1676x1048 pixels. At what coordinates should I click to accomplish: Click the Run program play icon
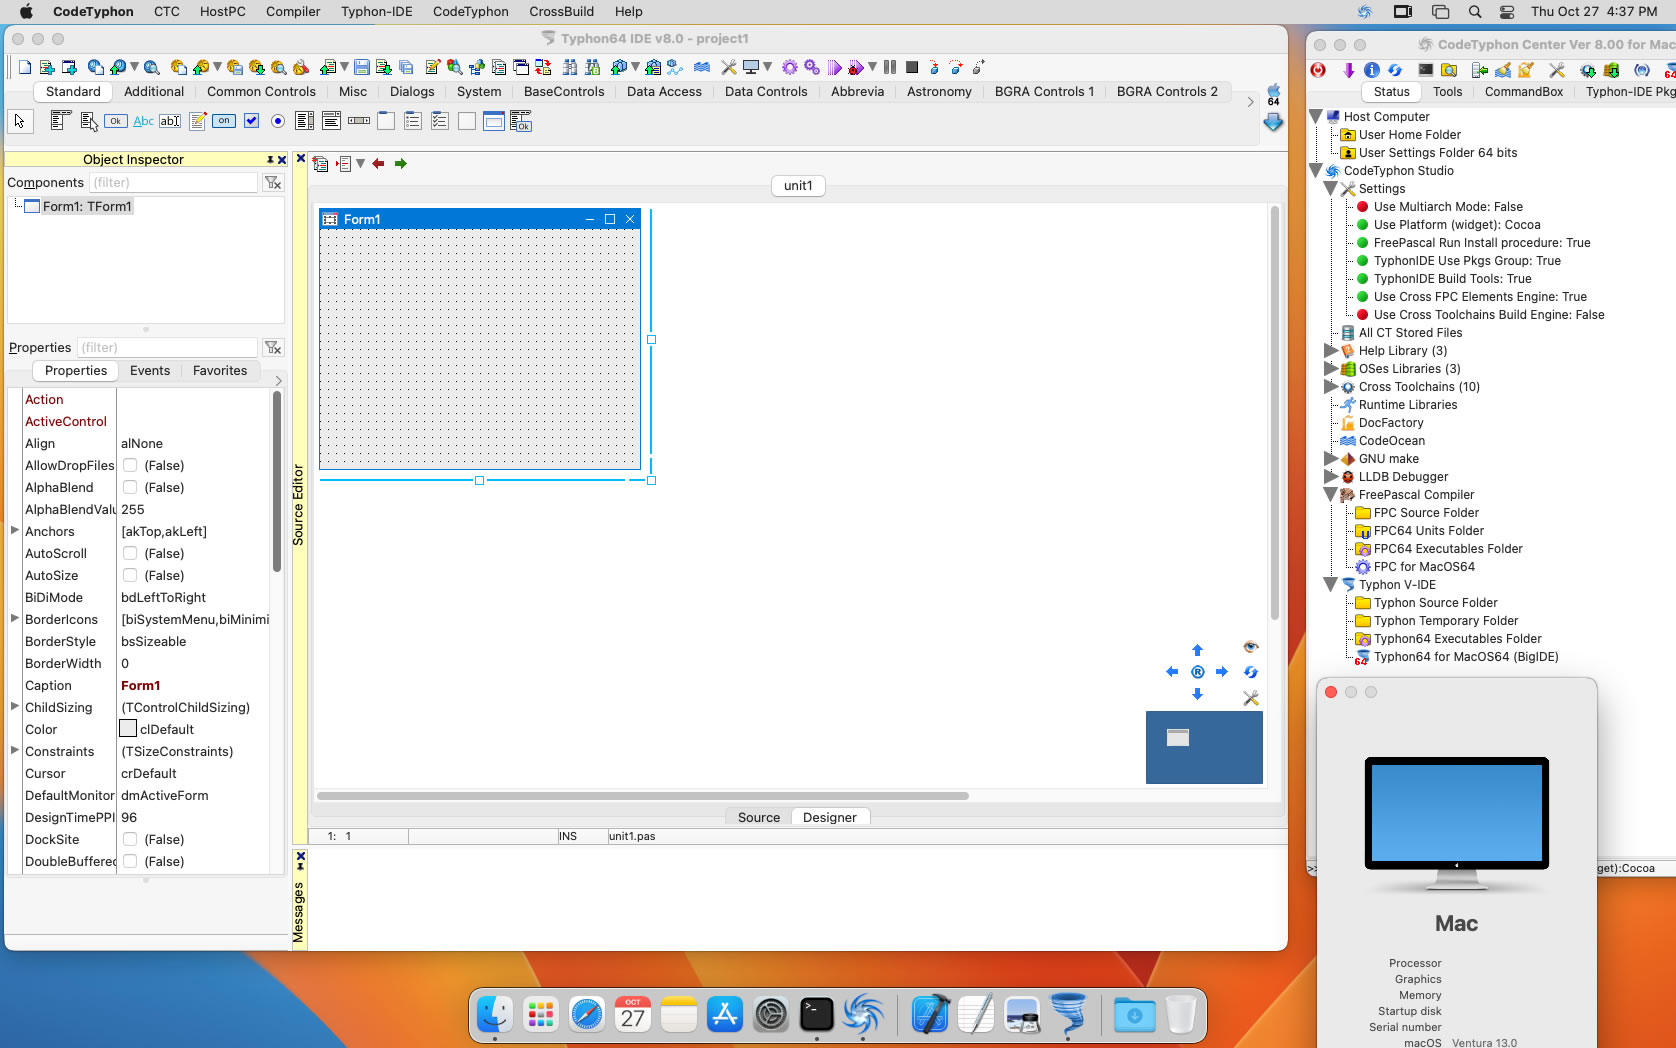(834, 67)
